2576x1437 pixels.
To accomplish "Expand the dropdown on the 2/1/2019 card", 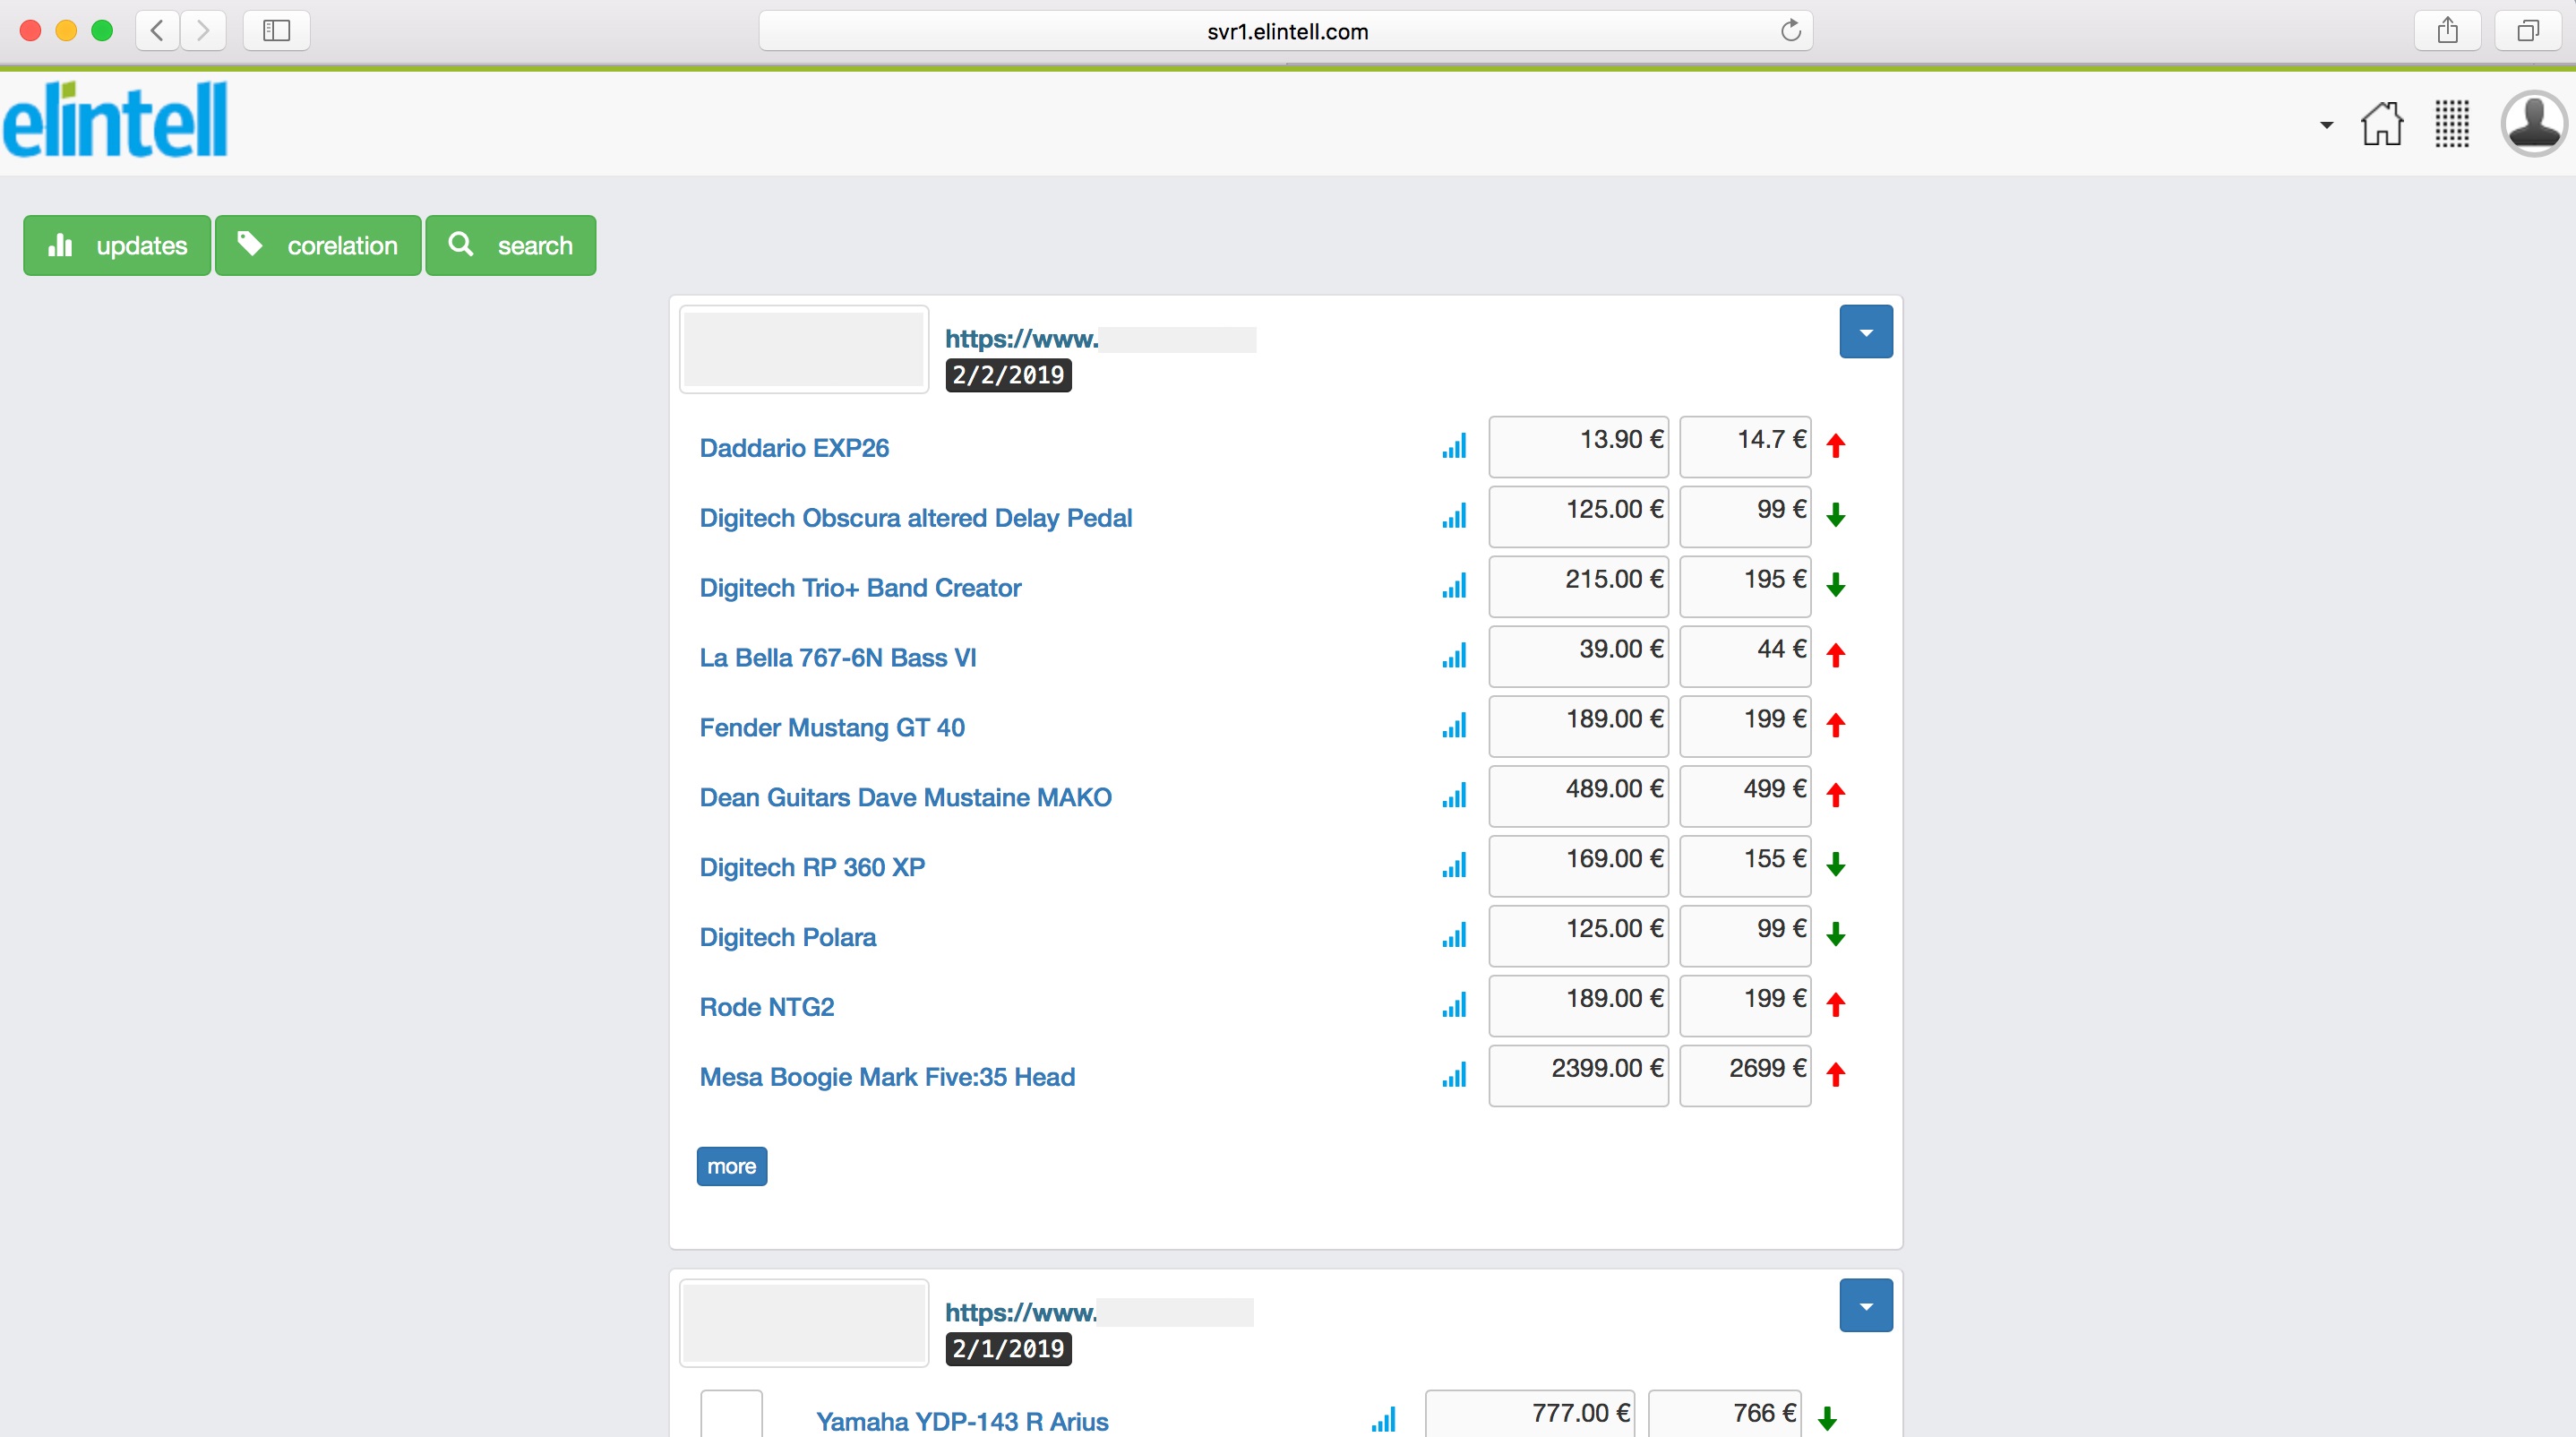I will pyautogui.click(x=1866, y=1305).
